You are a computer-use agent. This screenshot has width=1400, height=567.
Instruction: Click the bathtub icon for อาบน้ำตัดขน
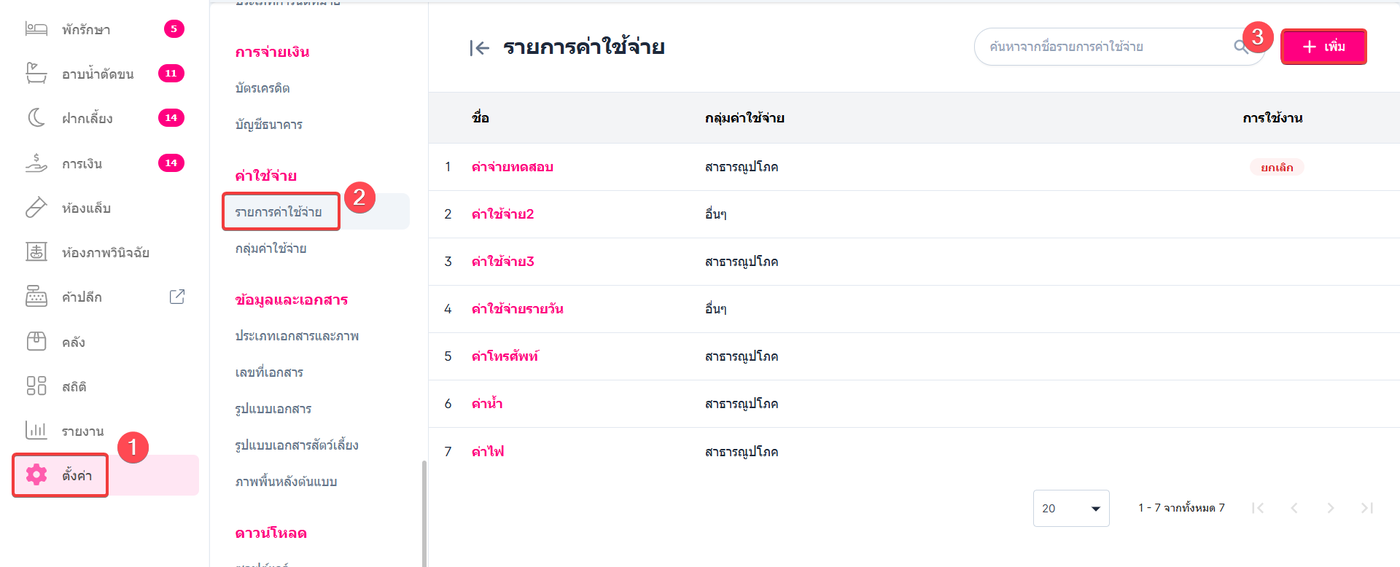[x=37, y=74]
